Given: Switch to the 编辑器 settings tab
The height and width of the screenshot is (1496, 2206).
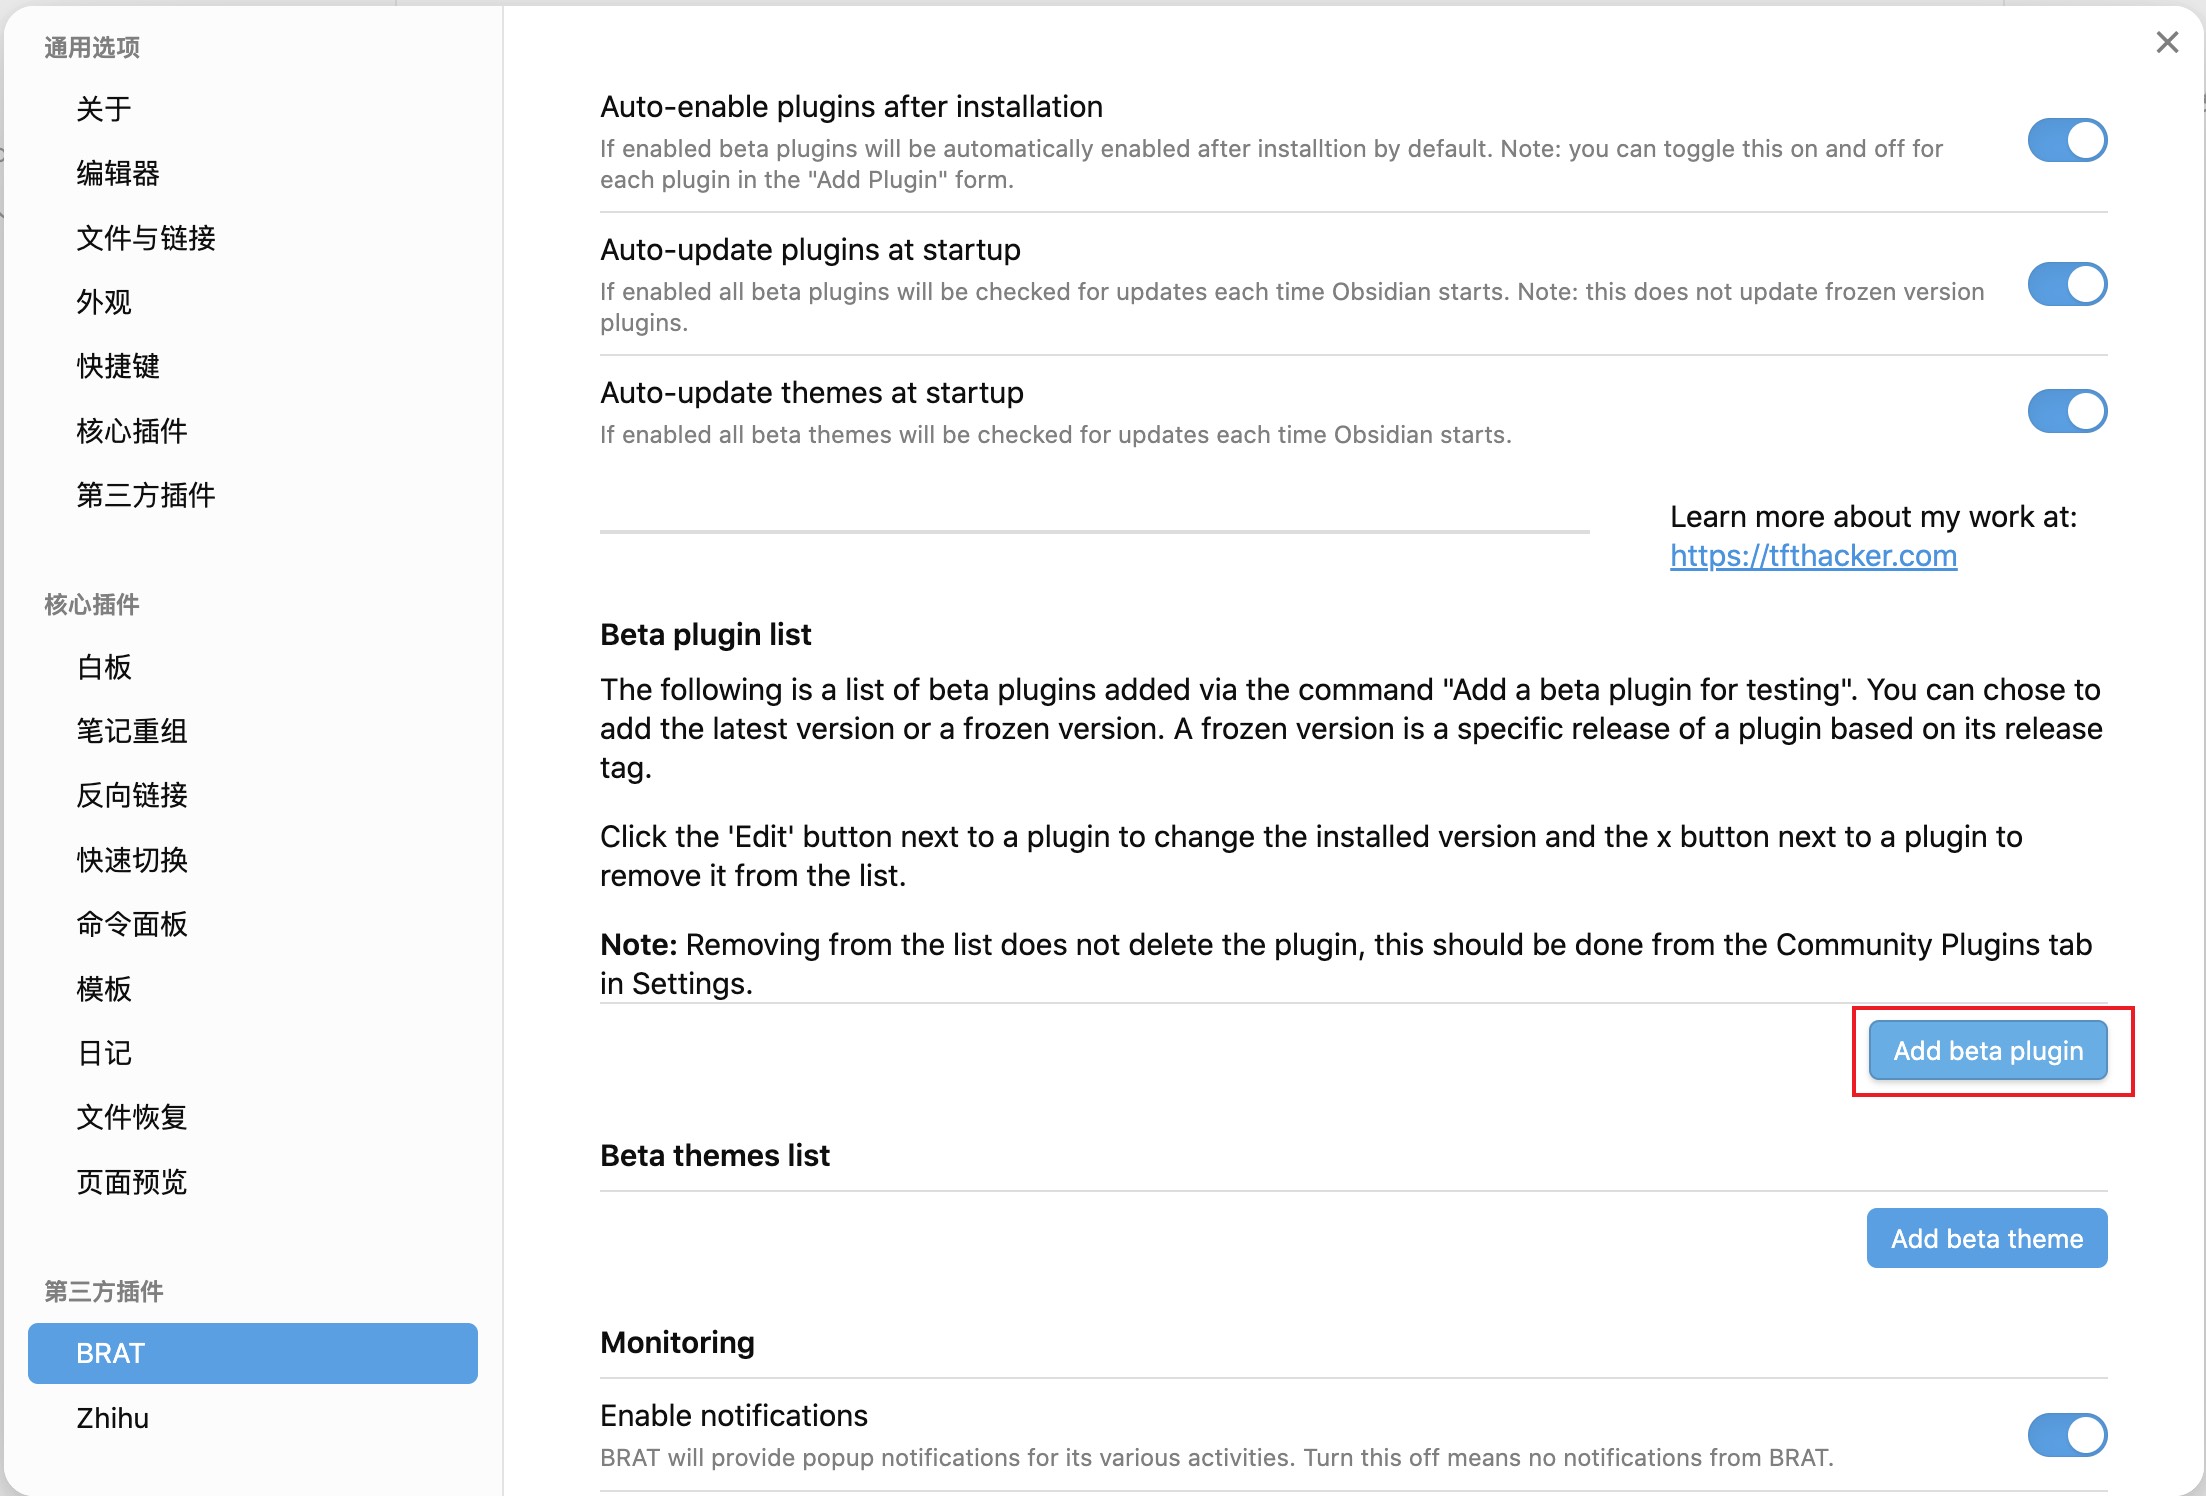Looking at the screenshot, I should tap(118, 173).
